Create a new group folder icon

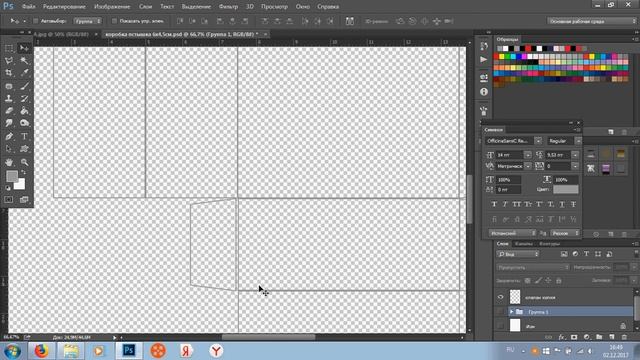tap(599, 337)
